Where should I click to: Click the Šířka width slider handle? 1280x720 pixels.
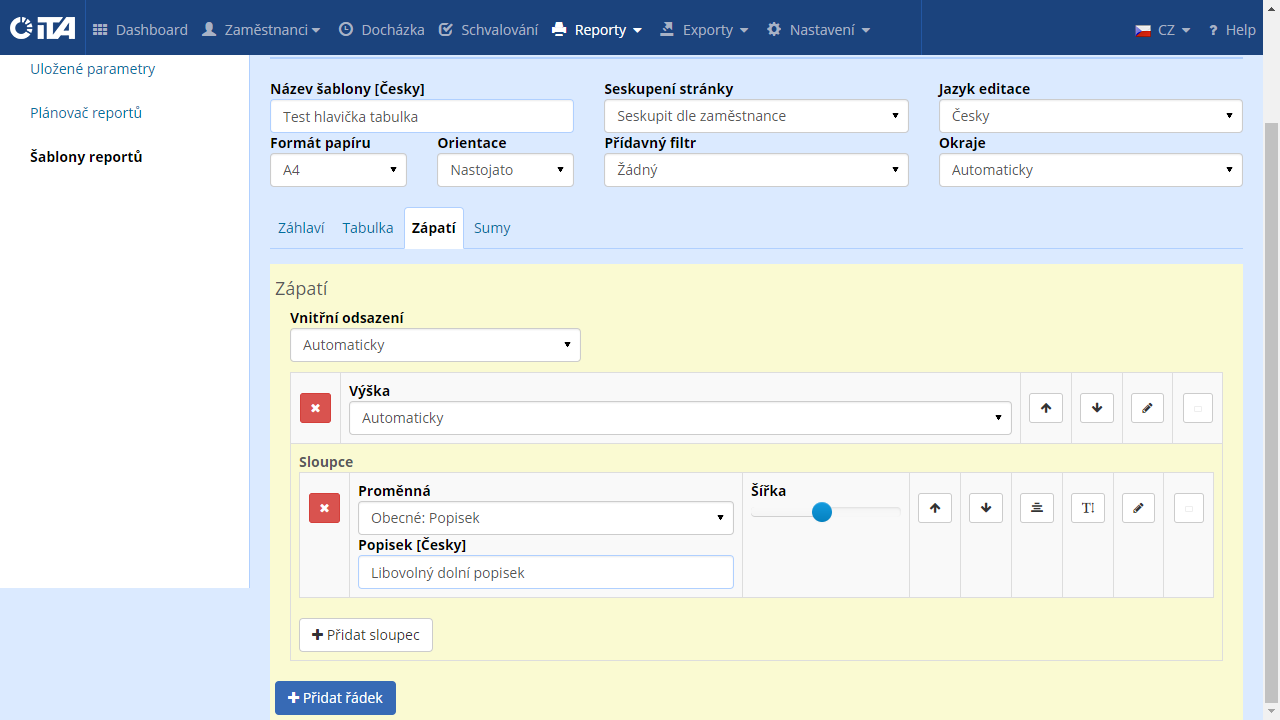(x=822, y=512)
